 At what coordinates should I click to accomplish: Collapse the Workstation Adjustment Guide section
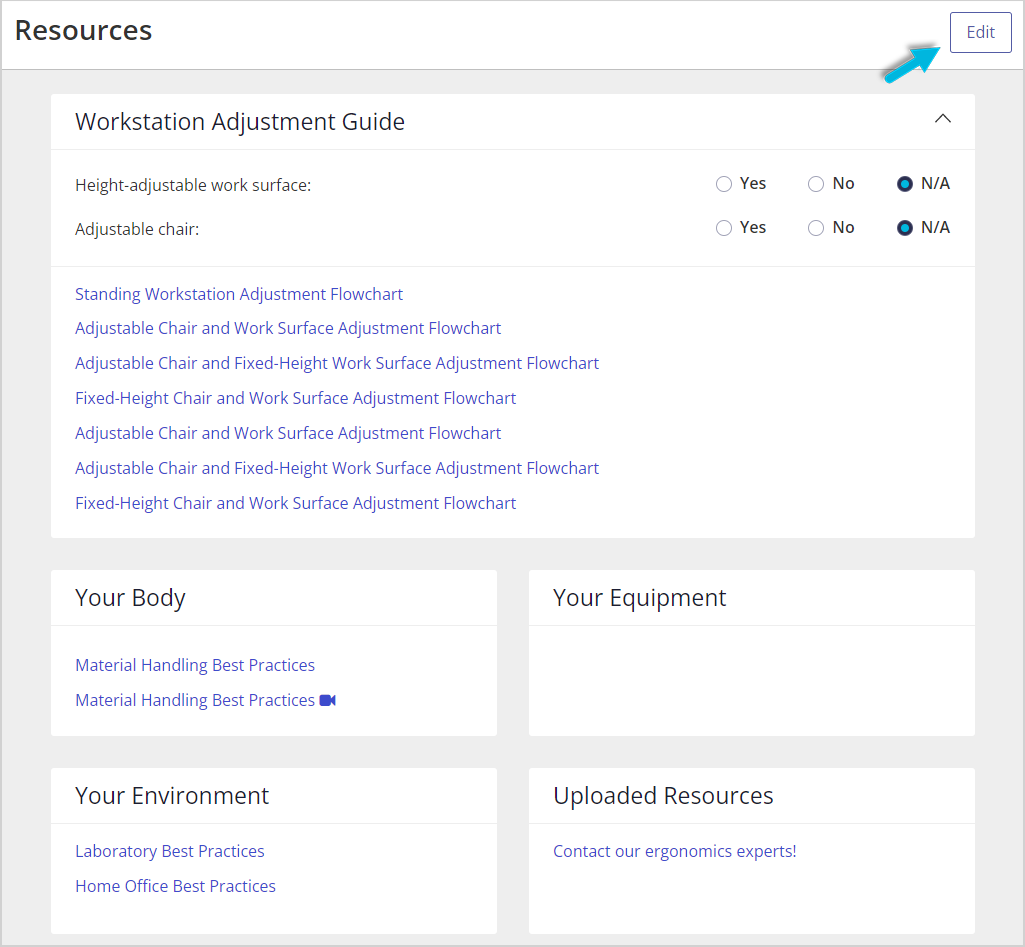(942, 119)
